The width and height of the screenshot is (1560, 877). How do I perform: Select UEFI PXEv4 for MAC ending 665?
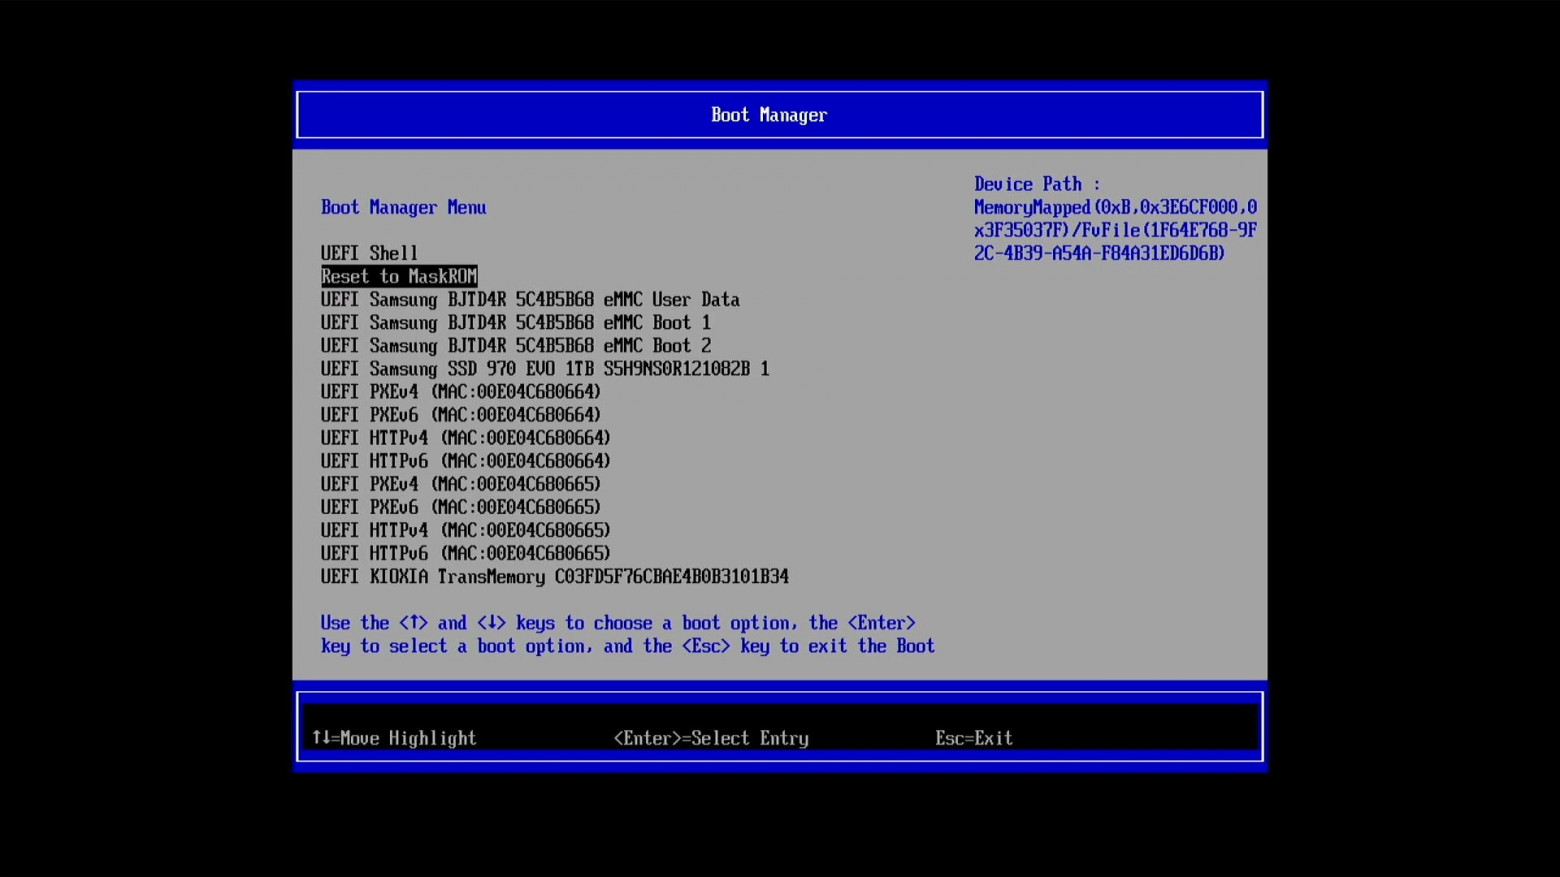click(461, 483)
